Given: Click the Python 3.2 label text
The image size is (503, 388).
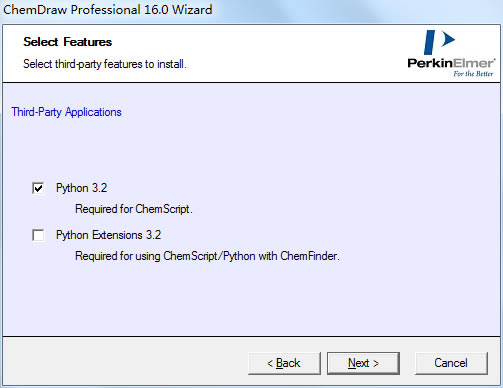Looking at the screenshot, I should (x=82, y=188).
